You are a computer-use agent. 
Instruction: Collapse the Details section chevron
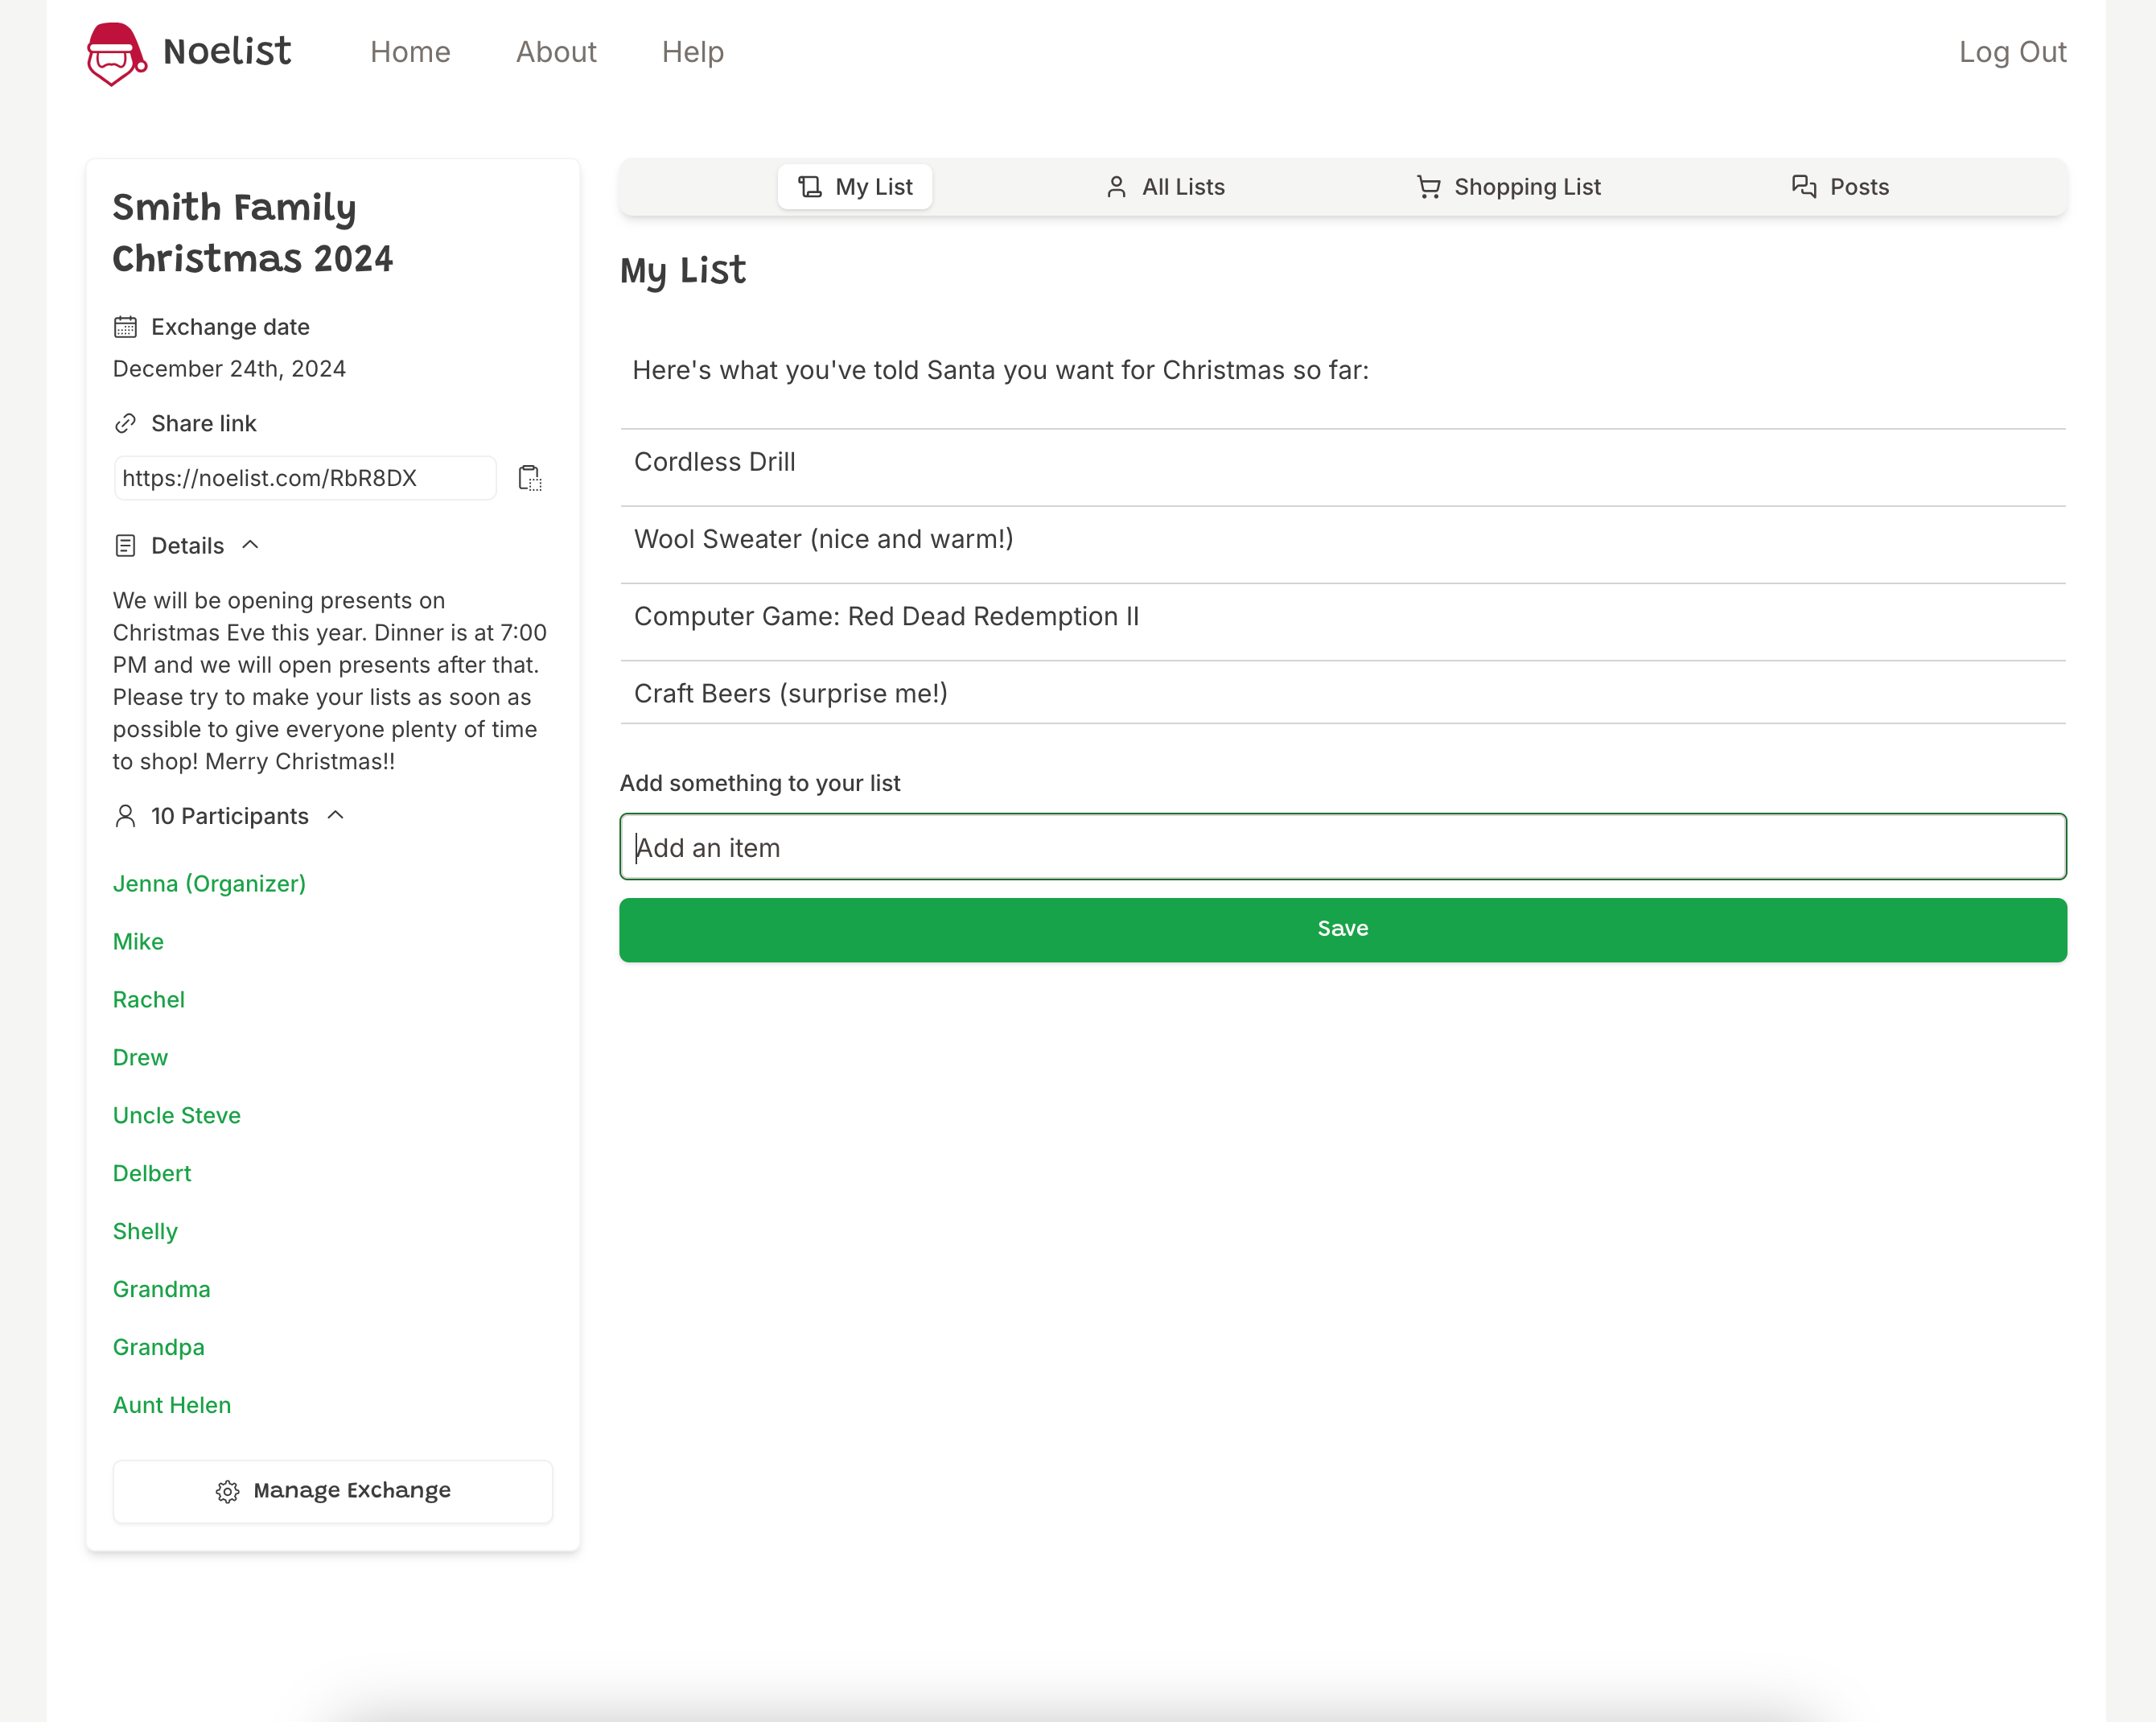(x=251, y=545)
